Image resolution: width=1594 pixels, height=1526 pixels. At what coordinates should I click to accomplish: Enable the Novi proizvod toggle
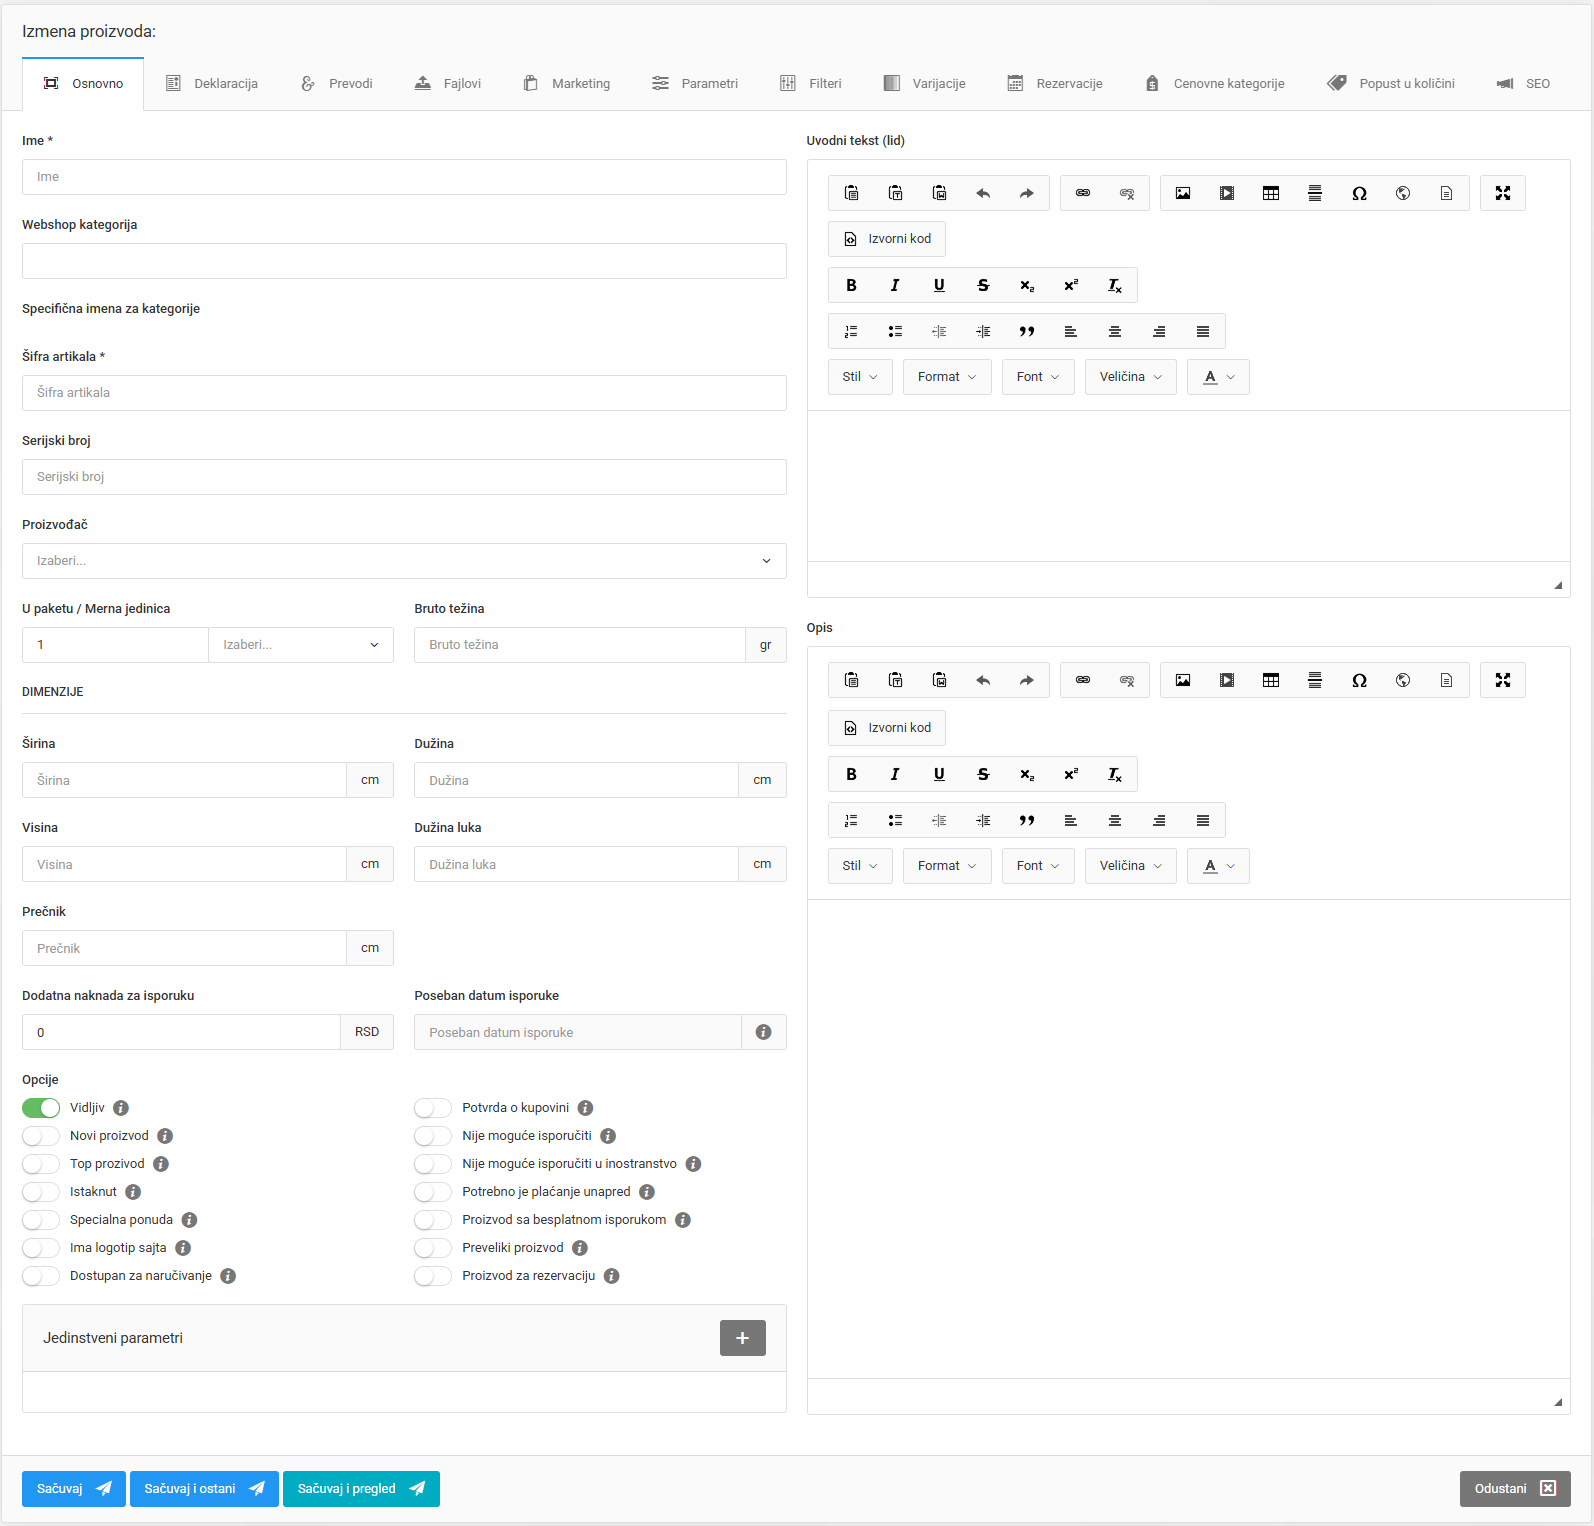[41, 1136]
